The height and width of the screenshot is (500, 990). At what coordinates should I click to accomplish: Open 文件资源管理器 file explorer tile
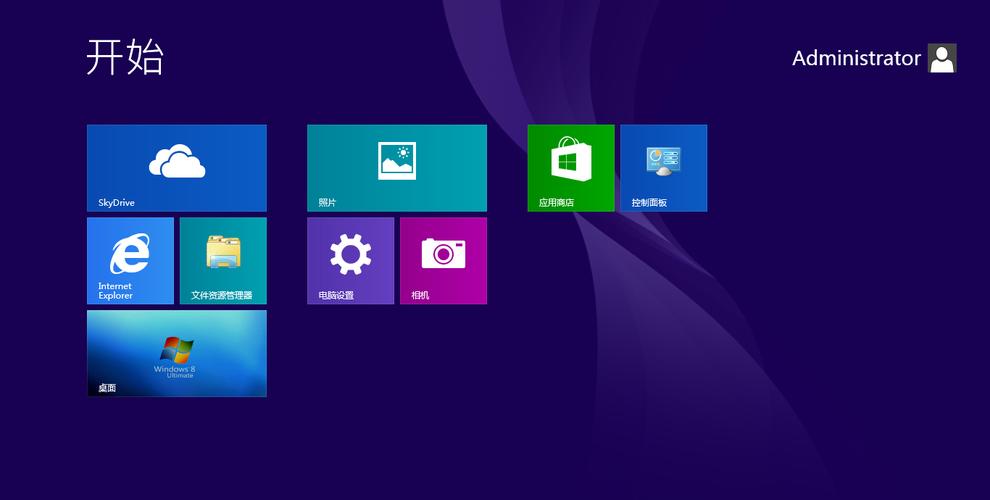point(223,261)
